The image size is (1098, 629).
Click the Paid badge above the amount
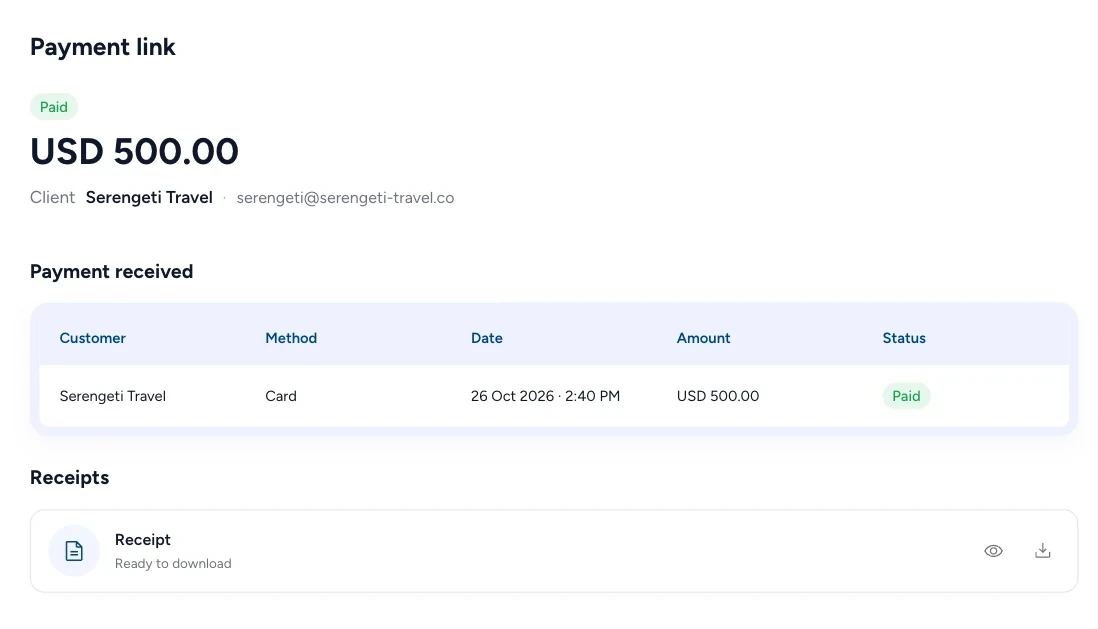(x=54, y=107)
